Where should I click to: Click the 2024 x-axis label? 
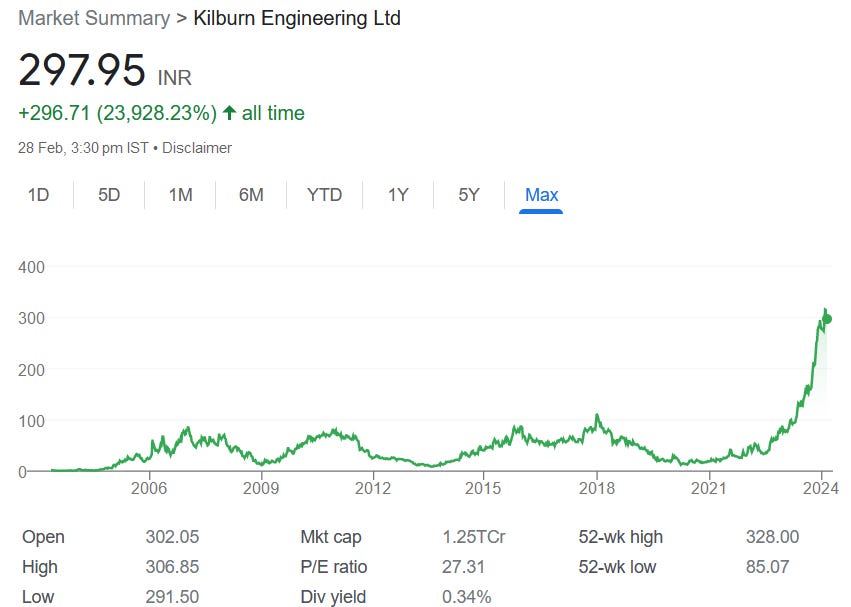coord(821,488)
